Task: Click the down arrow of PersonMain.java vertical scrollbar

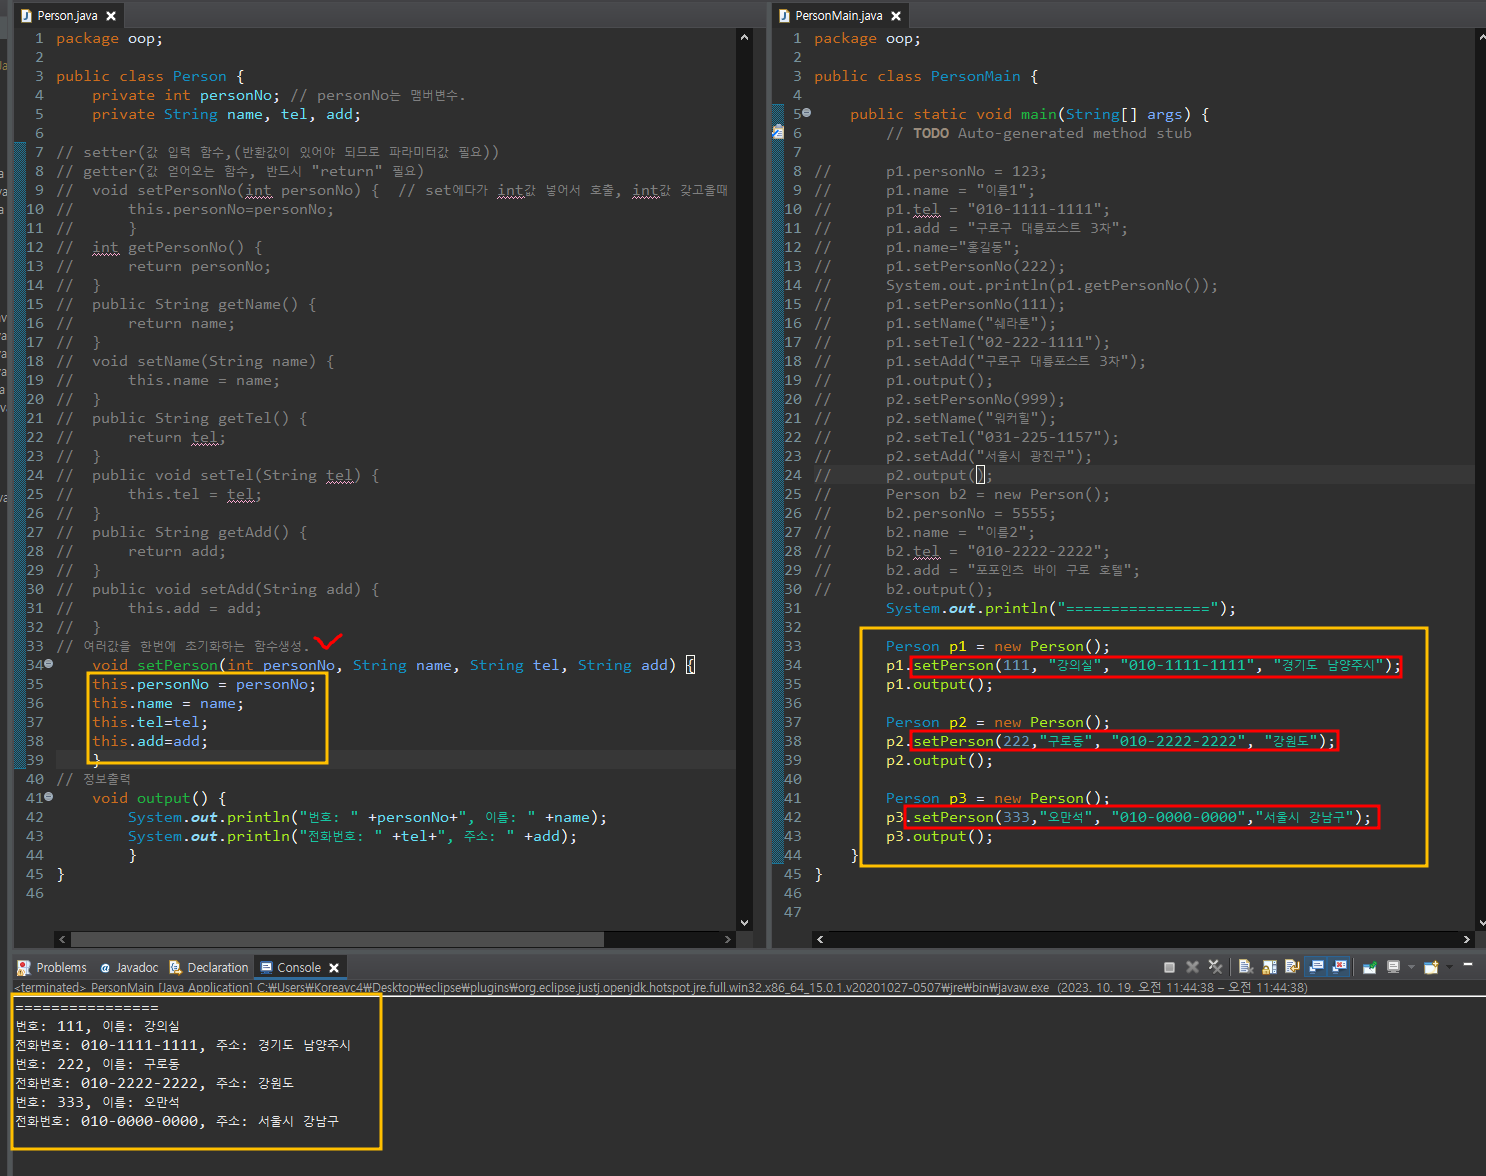Action: click(1480, 922)
